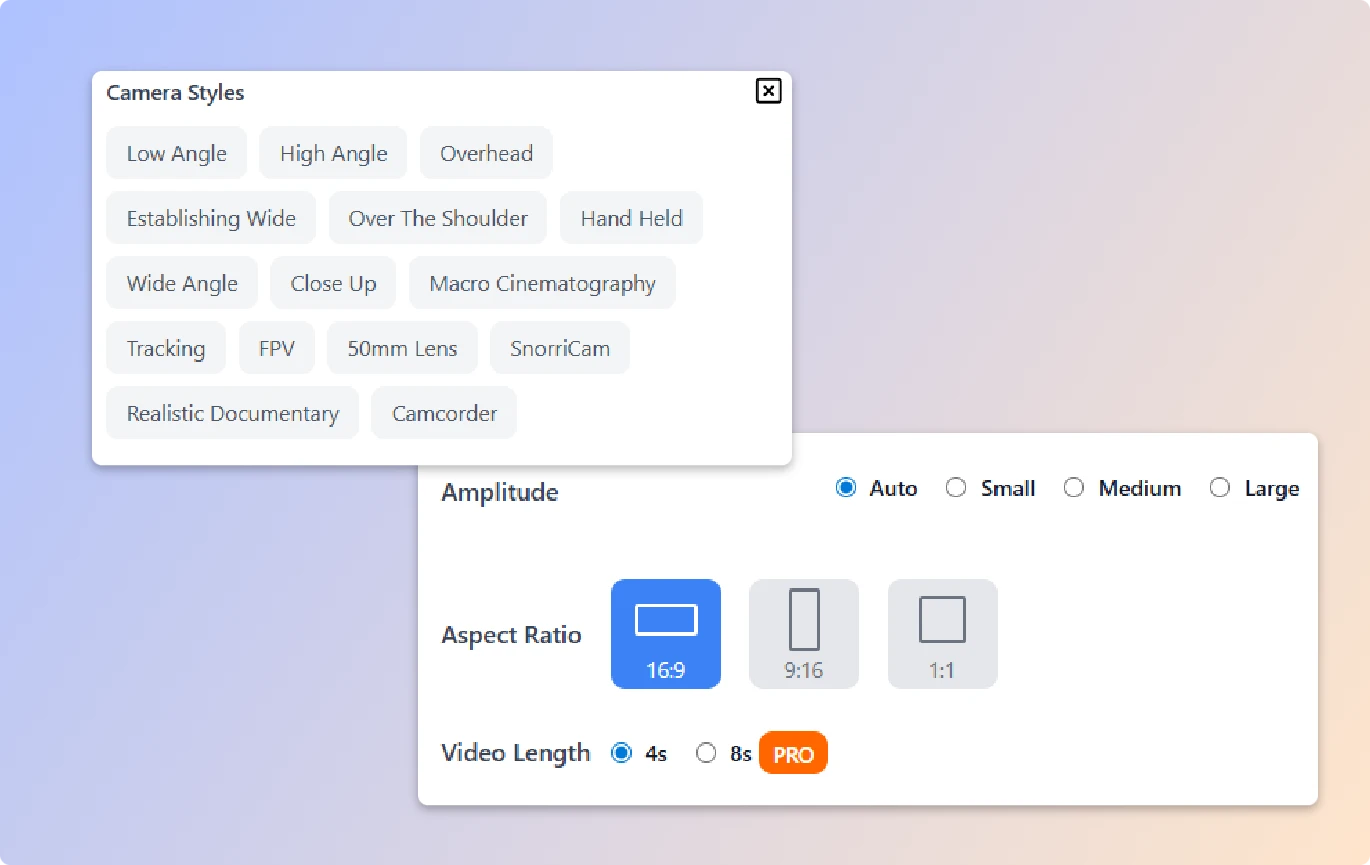Image resolution: width=1370 pixels, height=865 pixels.
Task: Select the Low Angle camera style
Action: 176,153
